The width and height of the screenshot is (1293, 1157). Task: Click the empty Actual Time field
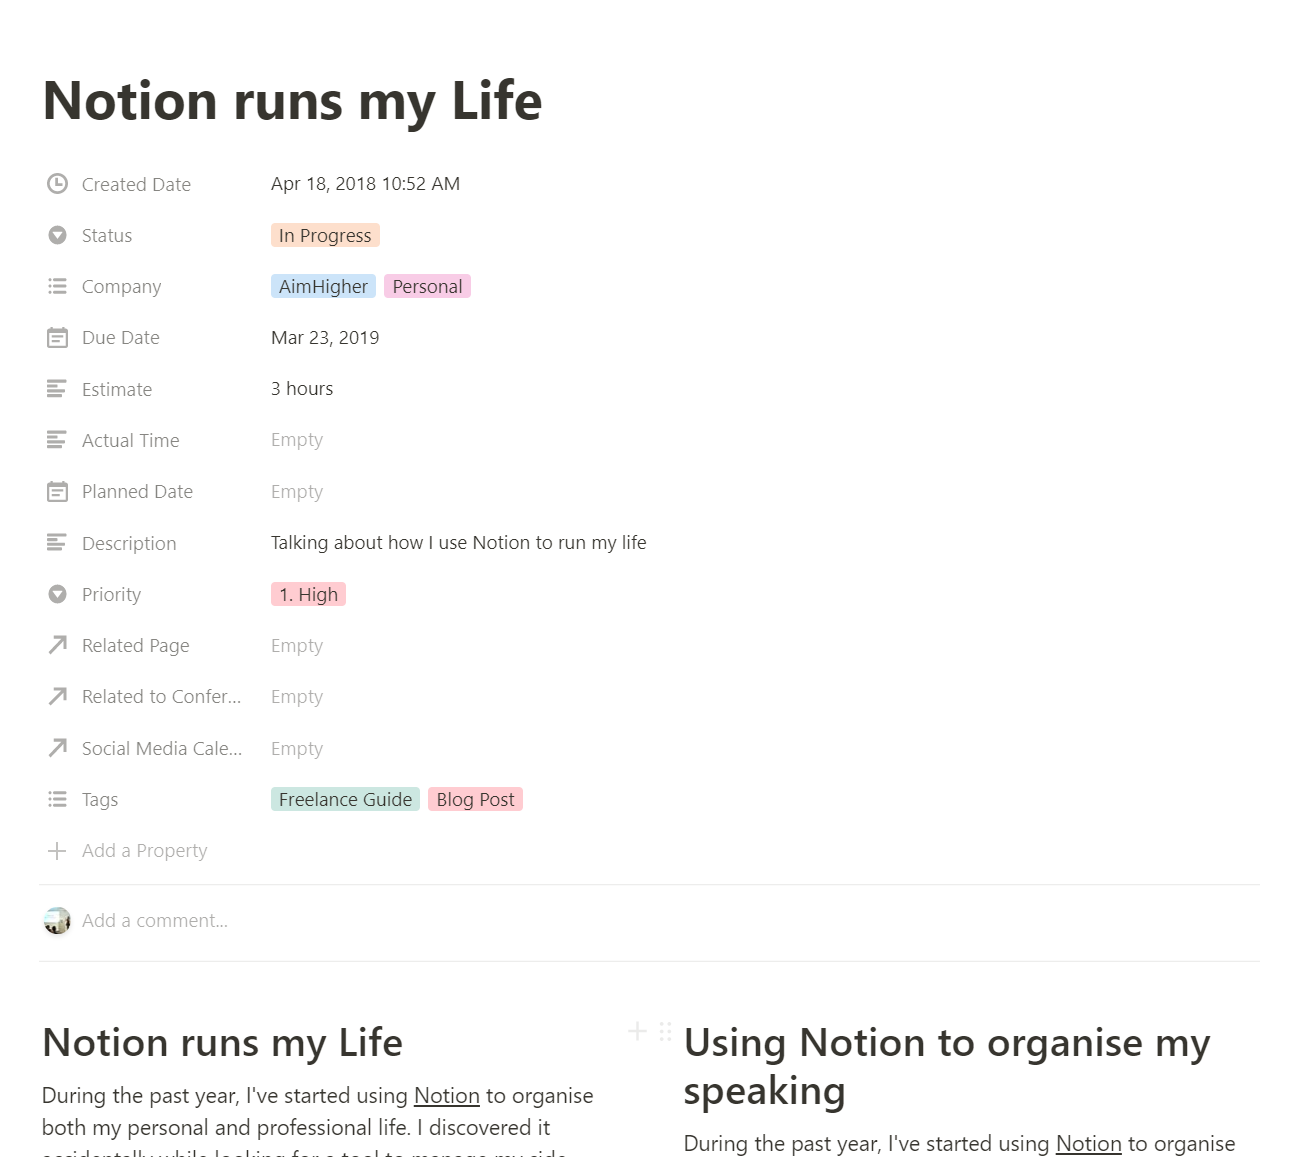(x=297, y=440)
